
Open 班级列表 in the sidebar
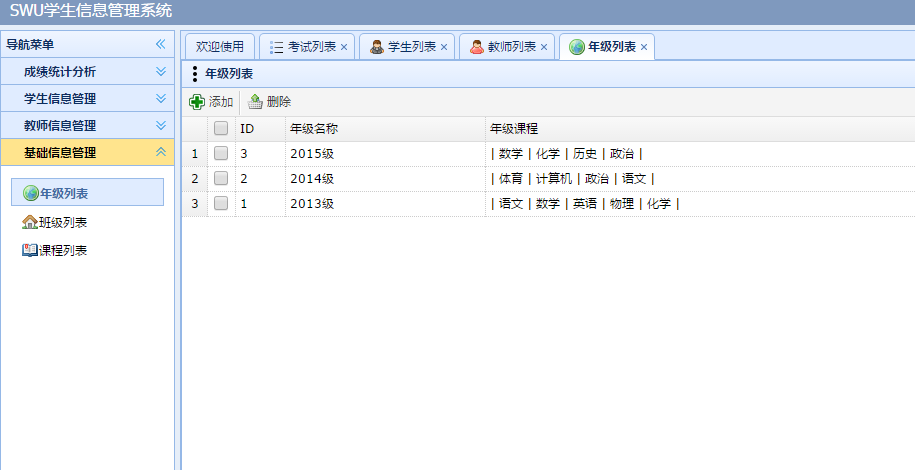(63, 222)
